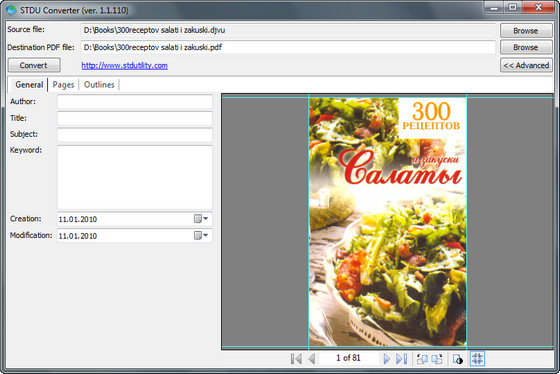Switch to the General tab
Screen dimensions: 560x374
coord(29,85)
